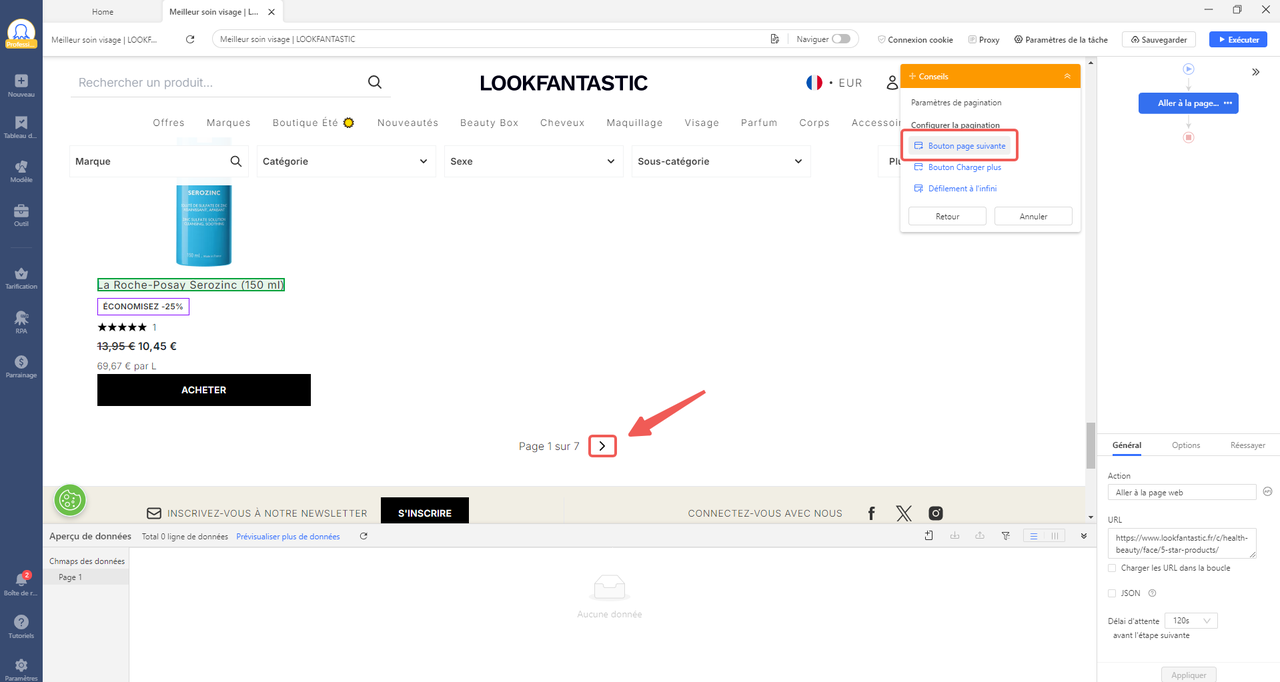Image resolution: width=1280 pixels, height=682 pixels.
Task: Open the Général tab
Action: (x=1126, y=445)
